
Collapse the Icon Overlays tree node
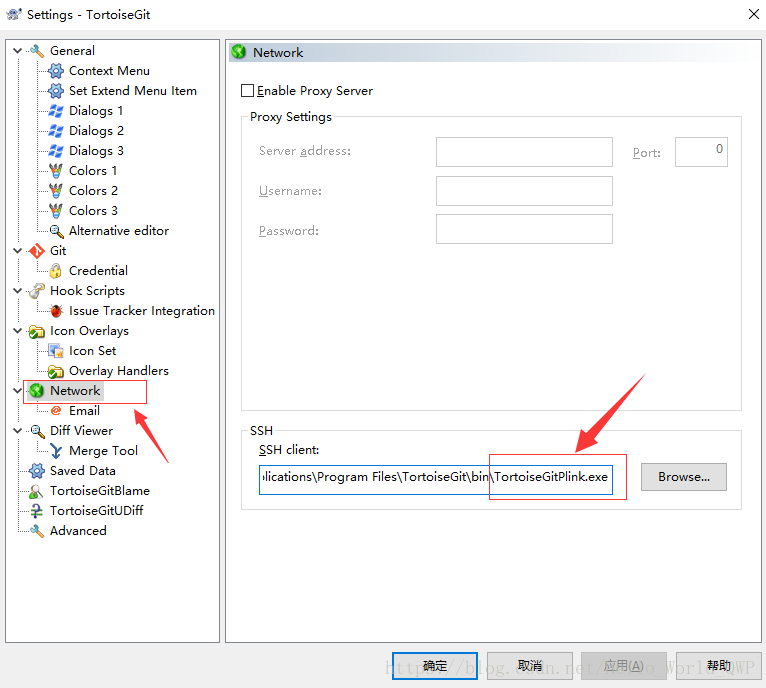click(x=18, y=331)
